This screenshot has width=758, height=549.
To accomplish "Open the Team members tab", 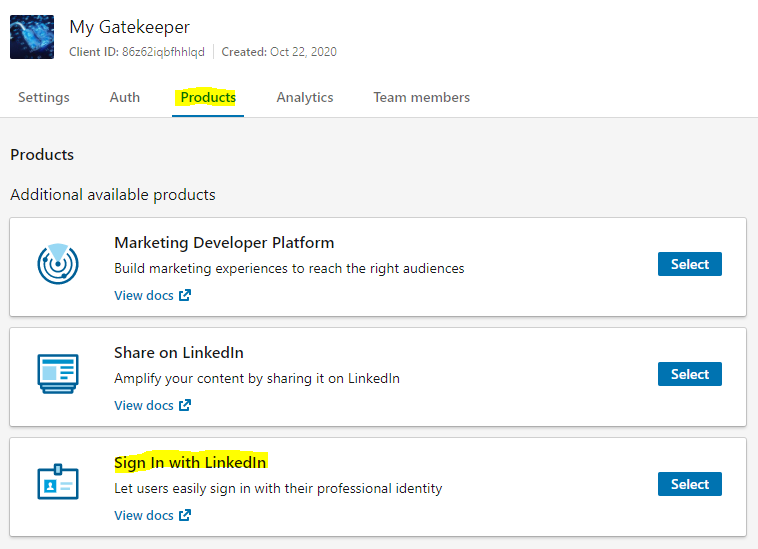I will click(421, 98).
